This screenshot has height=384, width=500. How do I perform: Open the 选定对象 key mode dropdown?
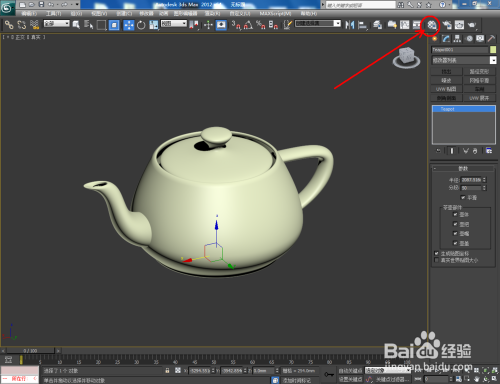[388, 370]
